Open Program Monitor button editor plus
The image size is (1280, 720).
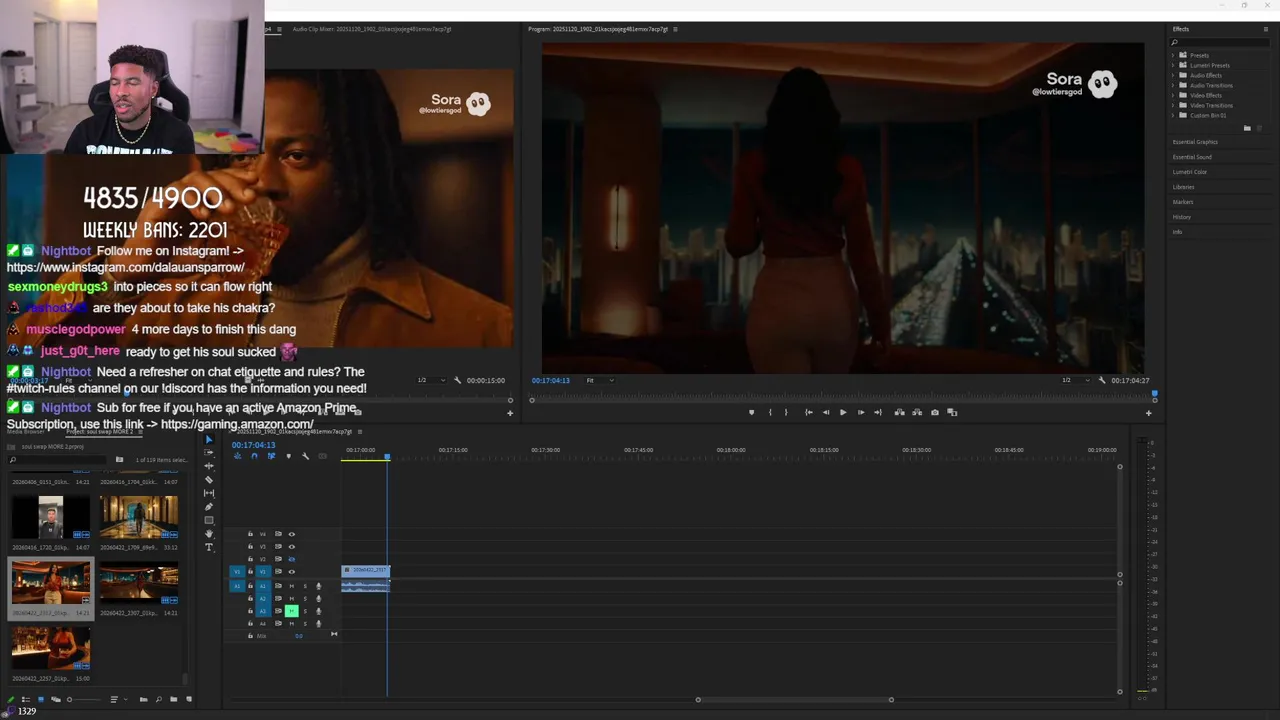pyautogui.click(x=1148, y=413)
